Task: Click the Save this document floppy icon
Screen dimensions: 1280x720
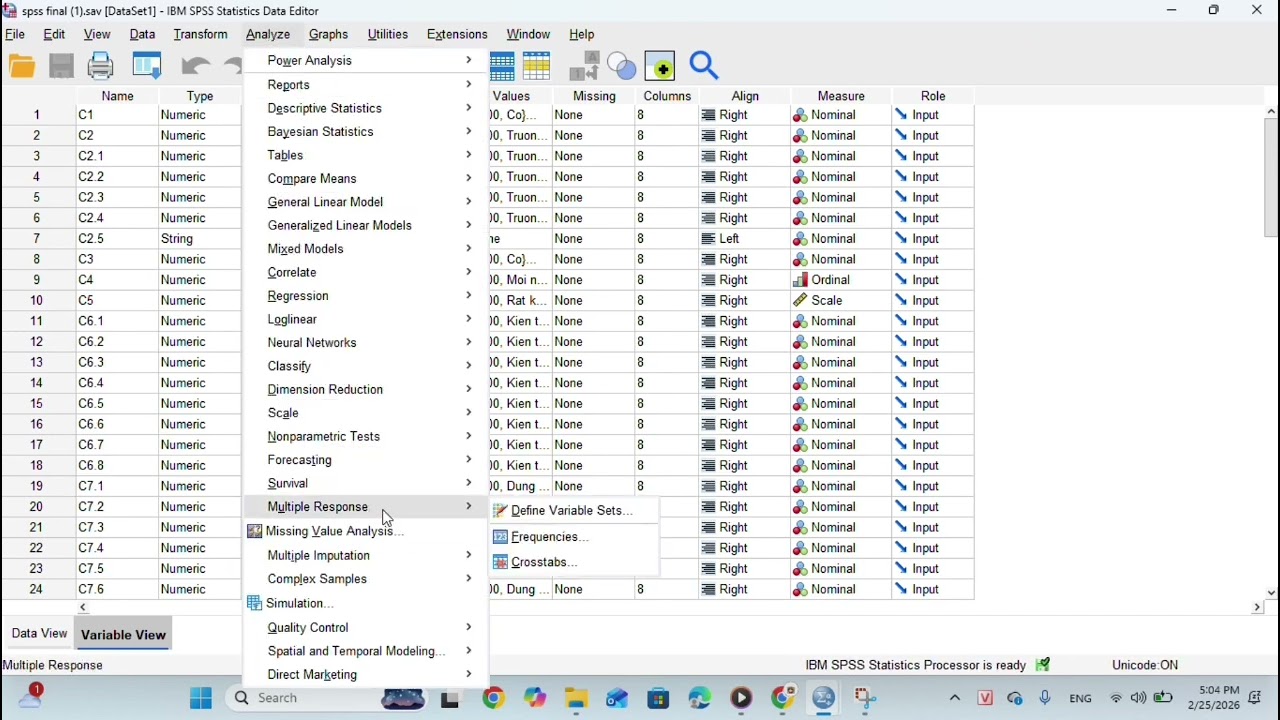Action: (x=62, y=66)
